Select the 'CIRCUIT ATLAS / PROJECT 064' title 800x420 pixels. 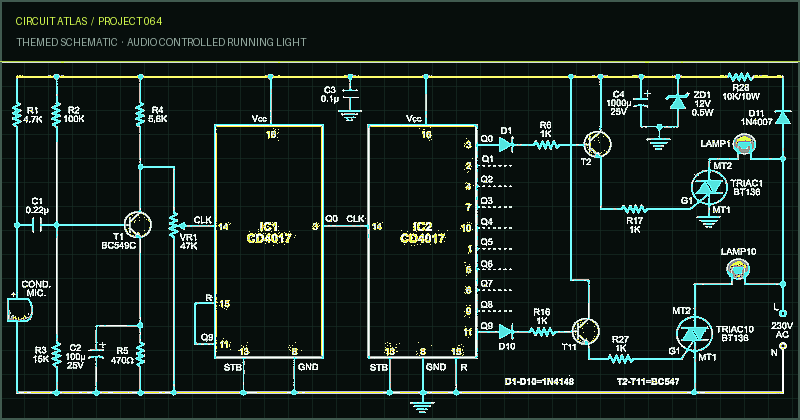(89, 21)
